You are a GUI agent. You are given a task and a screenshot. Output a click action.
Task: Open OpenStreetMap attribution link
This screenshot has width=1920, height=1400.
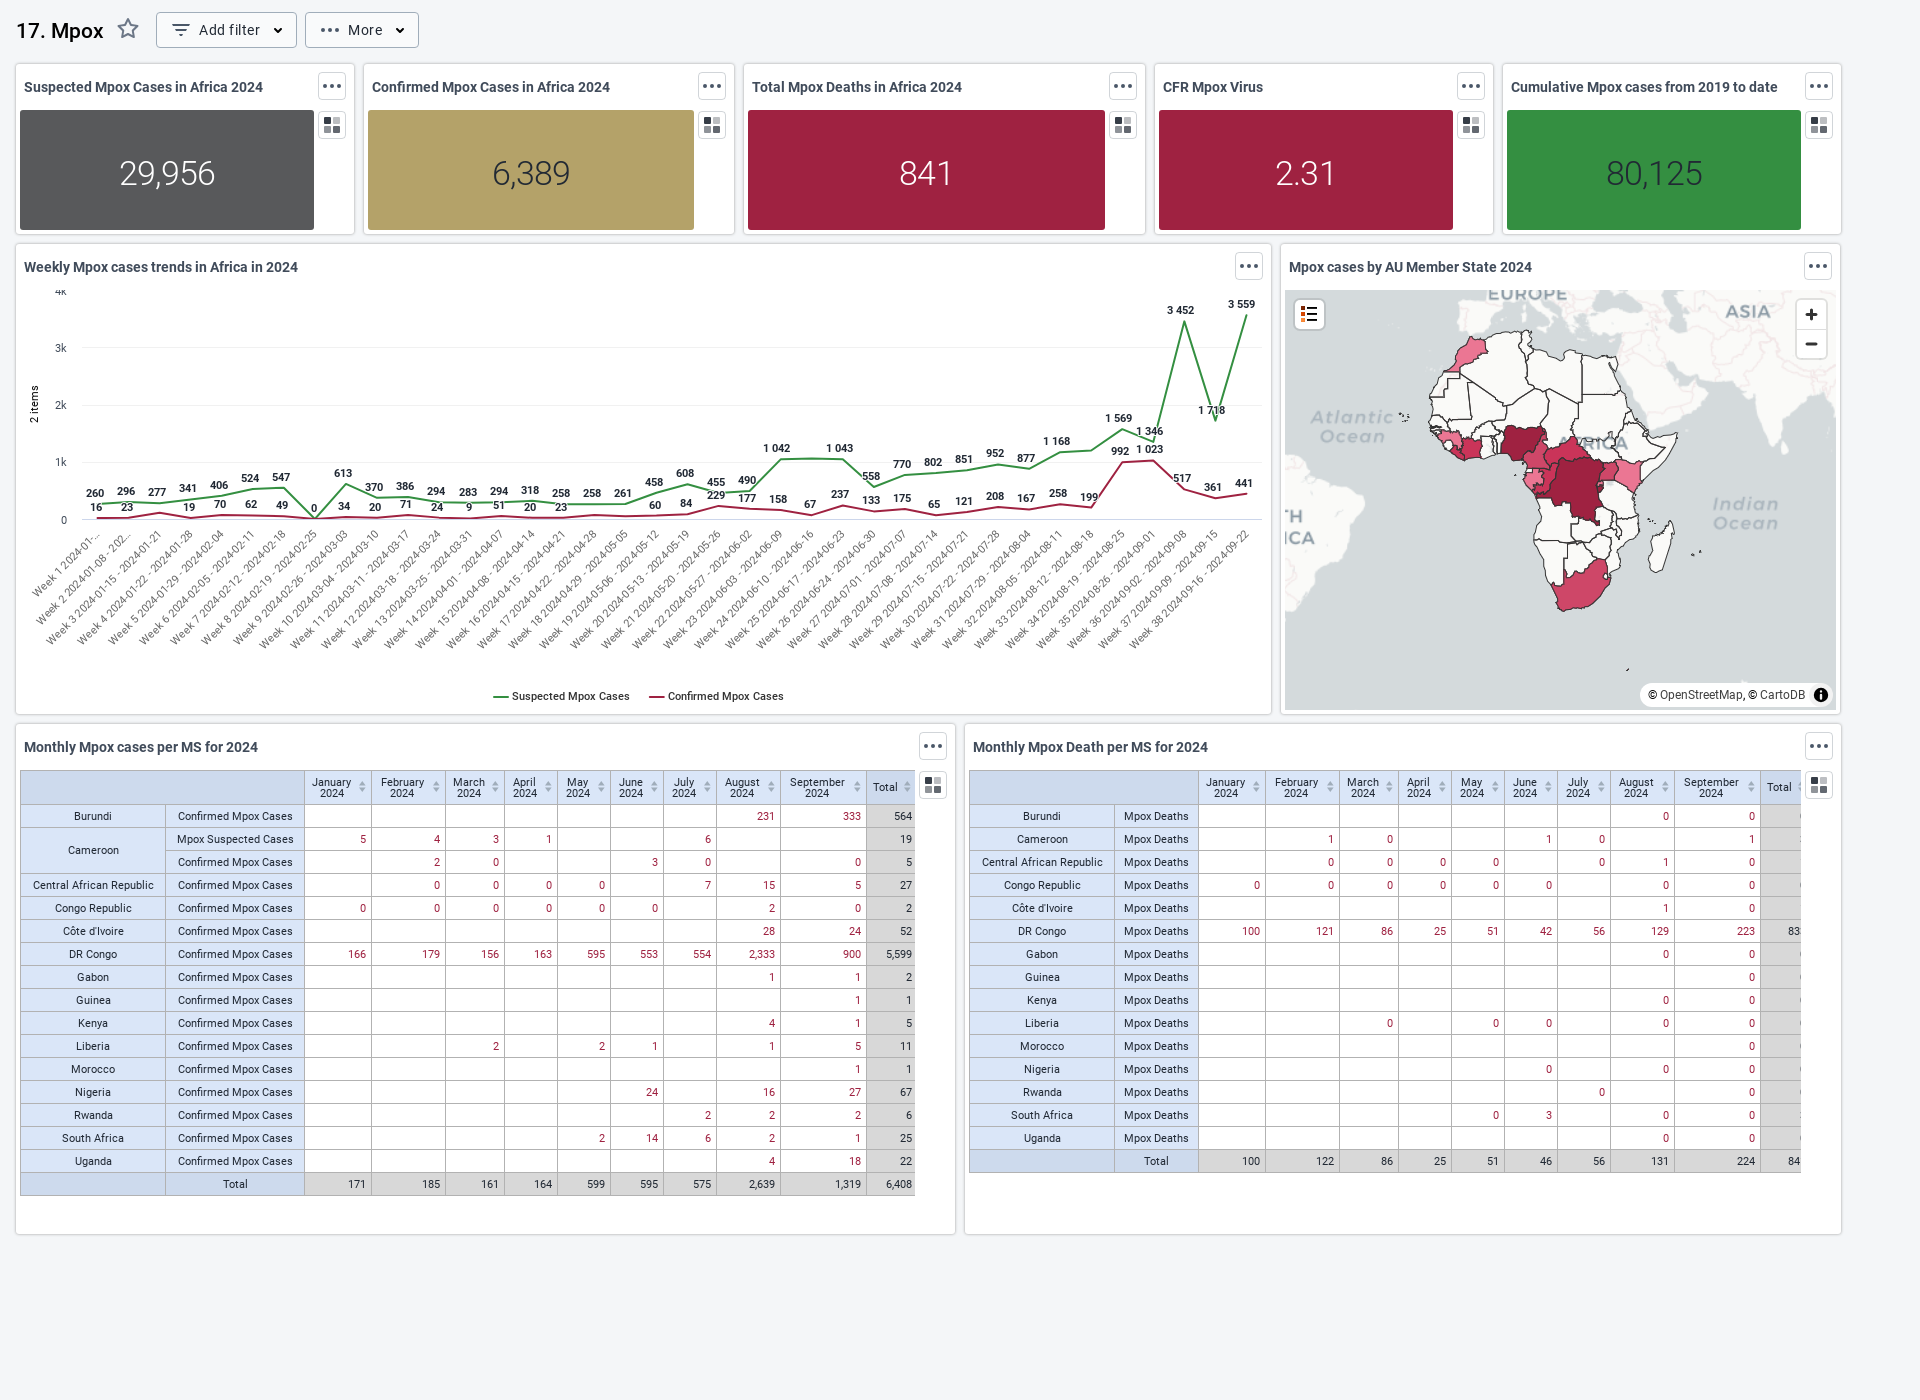(x=1700, y=695)
